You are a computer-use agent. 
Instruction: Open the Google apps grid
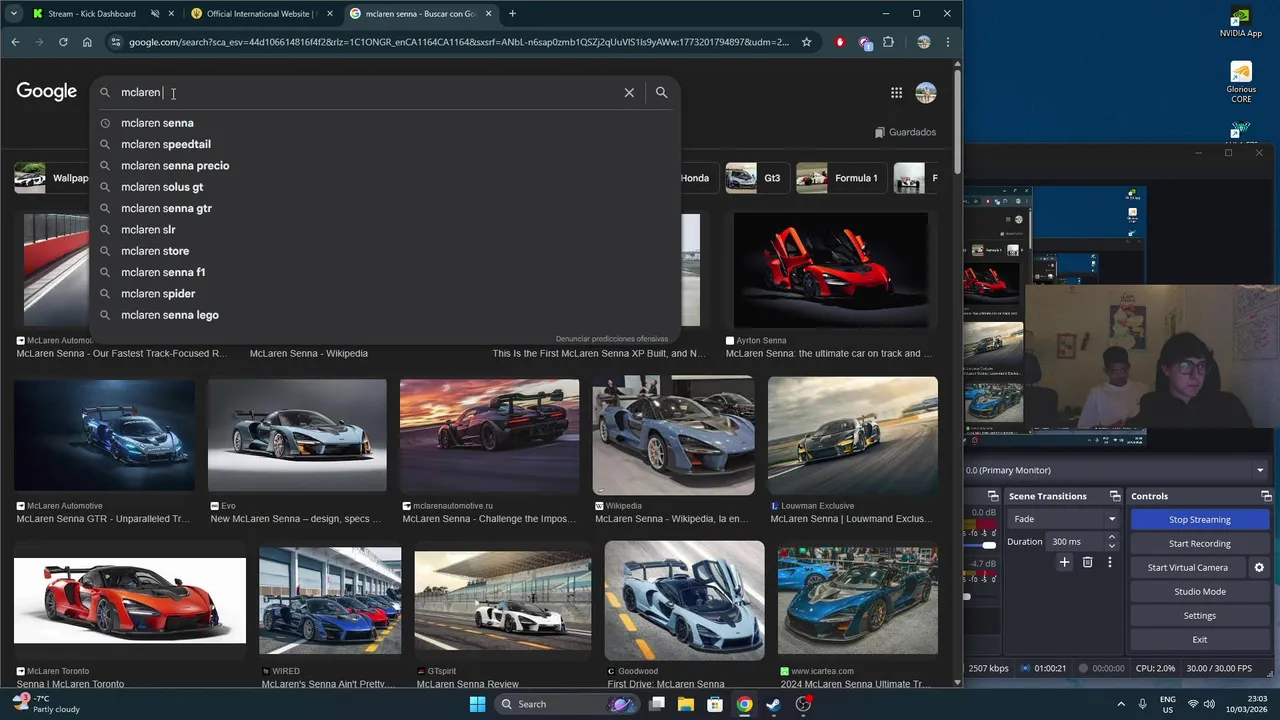(896, 93)
